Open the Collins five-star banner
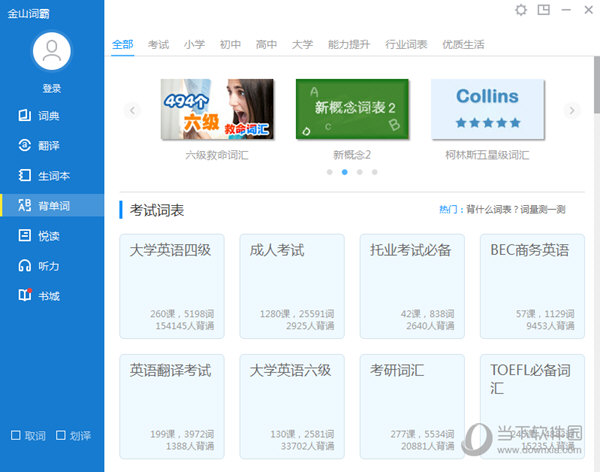Image resolution: width=600 pixels, height=472 pixels. point(488,109)
